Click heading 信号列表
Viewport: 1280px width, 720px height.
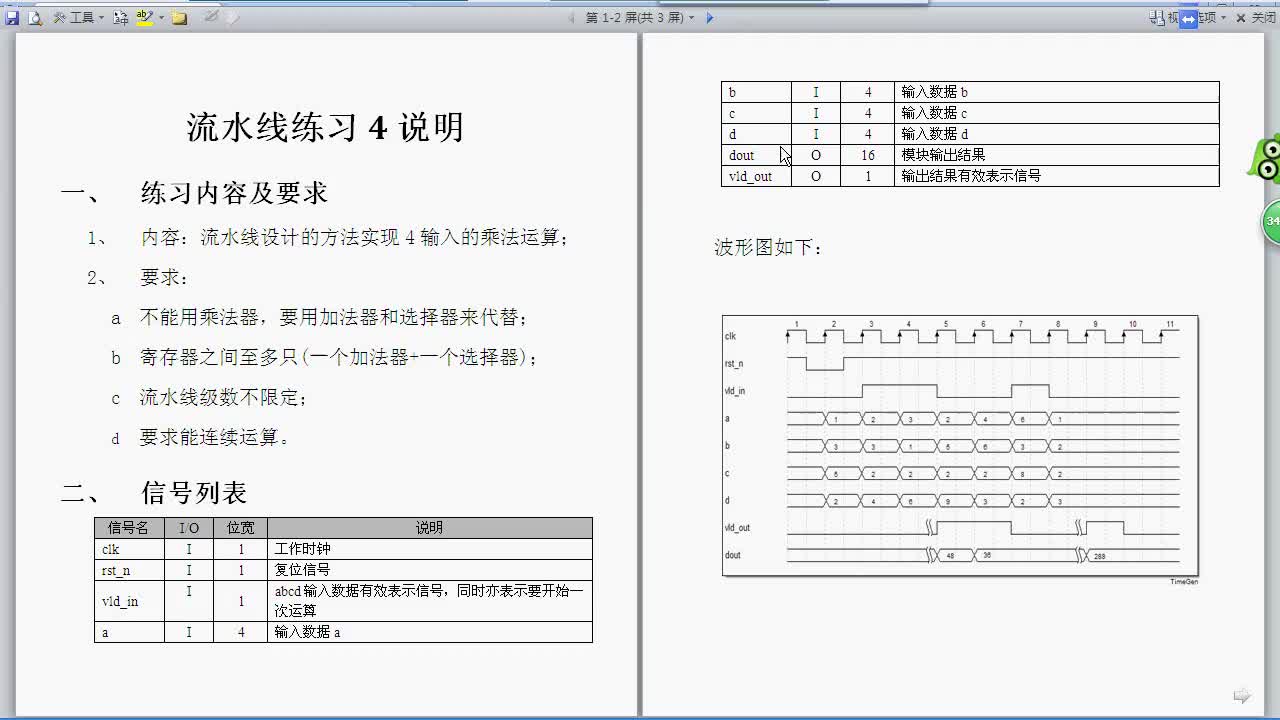coord(194,493)
